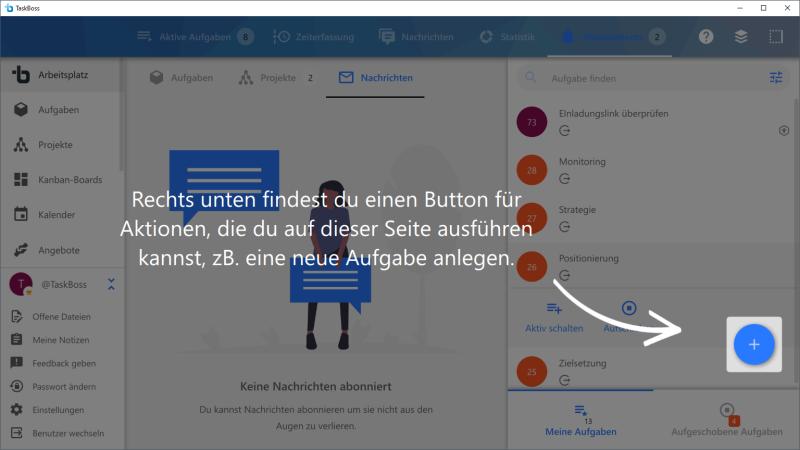
Task: Click the status icon under Strategie
Action: coord(564,227)
